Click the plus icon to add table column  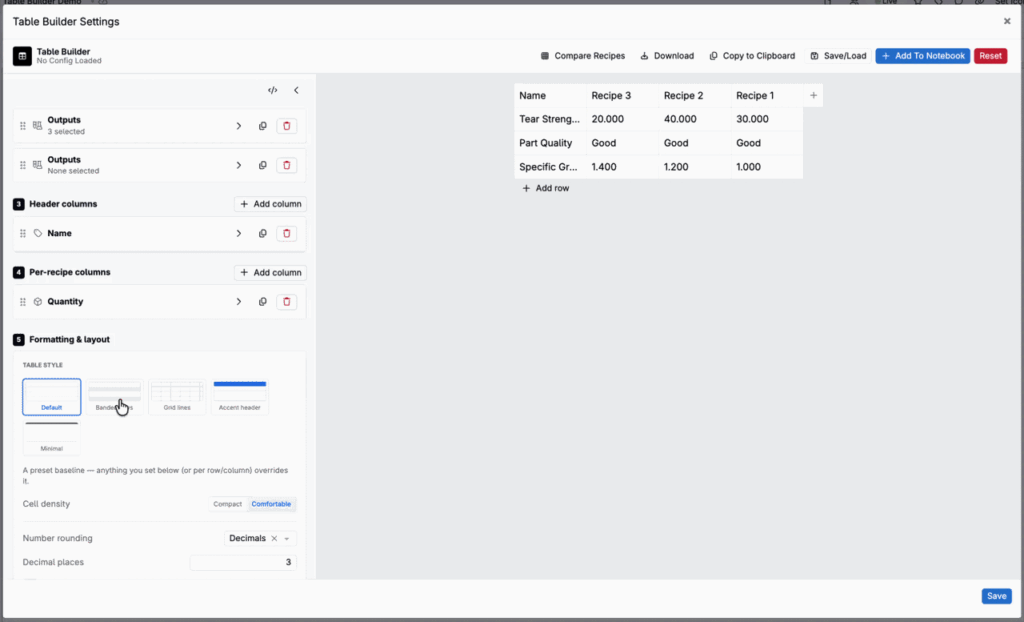813,95
